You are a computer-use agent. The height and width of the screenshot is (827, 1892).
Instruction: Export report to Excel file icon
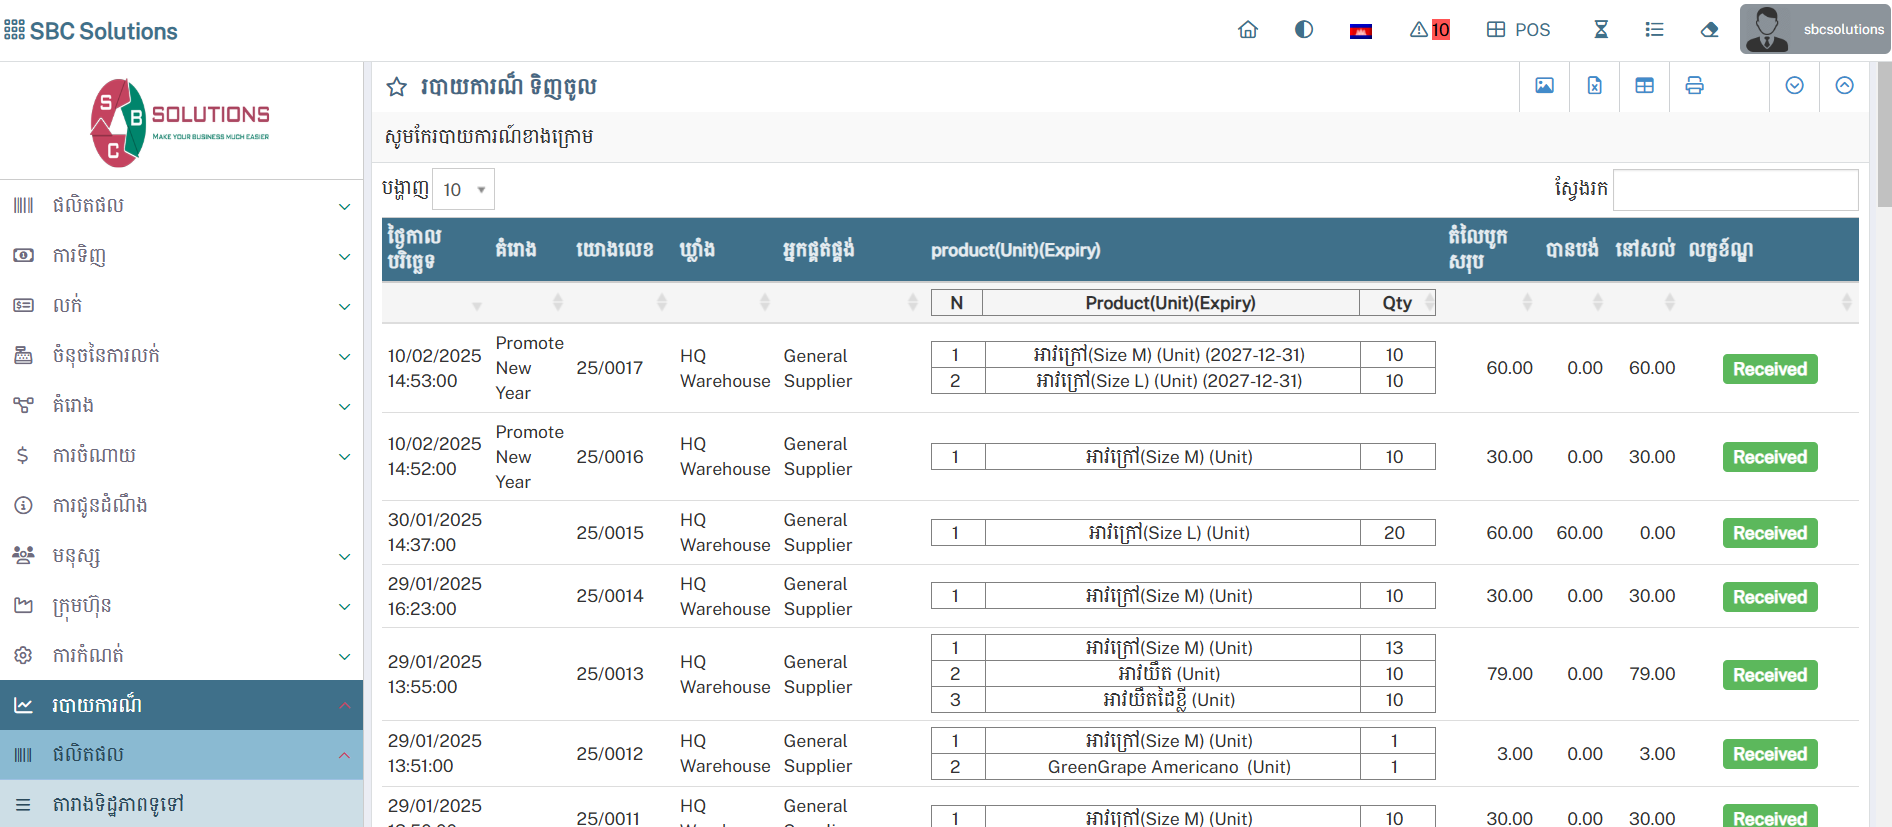coord(1594,86)
